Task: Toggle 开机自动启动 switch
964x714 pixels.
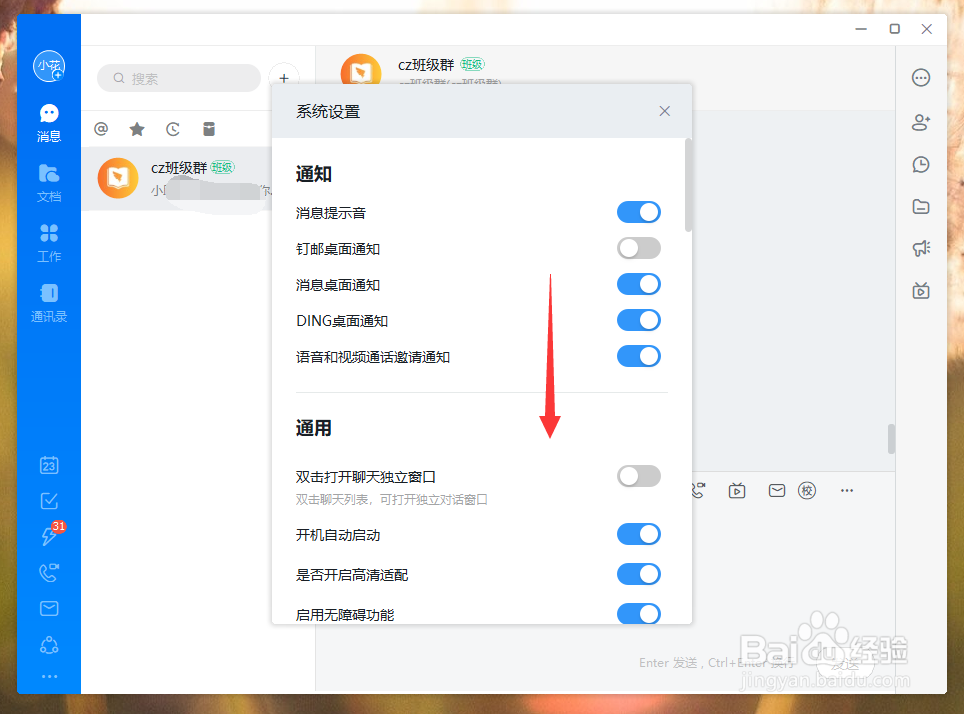Action: tap(639, 534)
